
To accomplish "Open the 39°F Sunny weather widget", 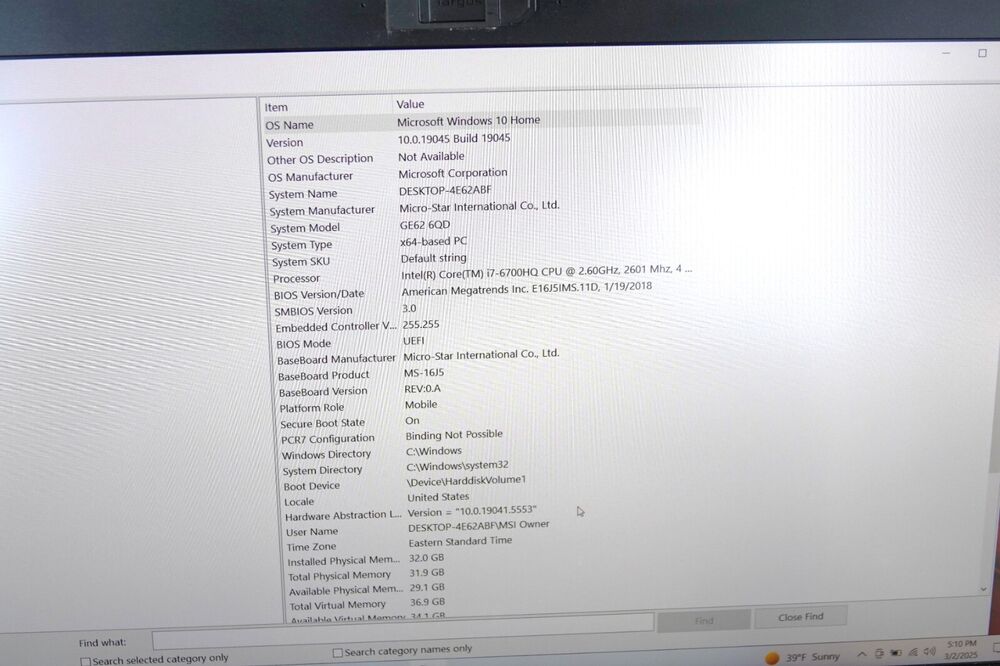I will (802, 657).
